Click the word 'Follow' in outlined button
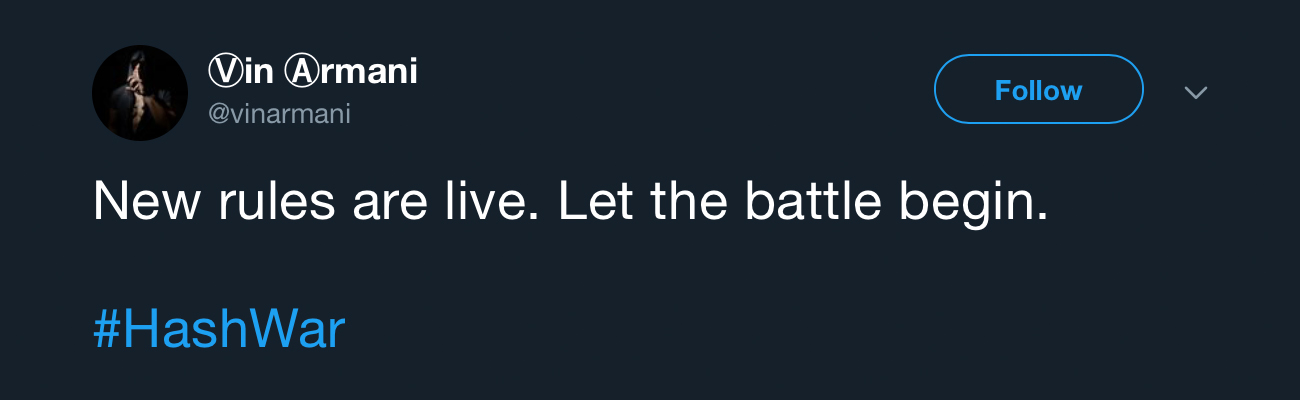 click(x=1038, y=90)
